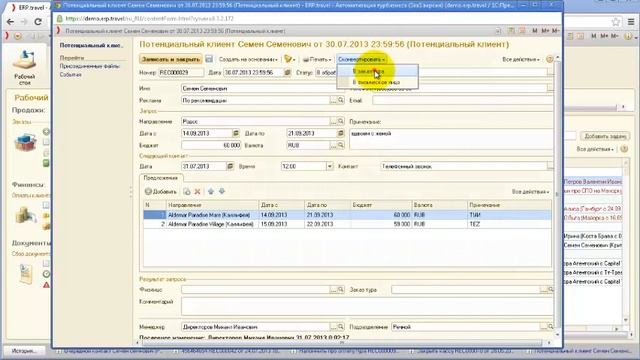This screenshot has height=360, width=640.
Task: Open Все действия dropdown above offers table
Action: pos(531,191)
